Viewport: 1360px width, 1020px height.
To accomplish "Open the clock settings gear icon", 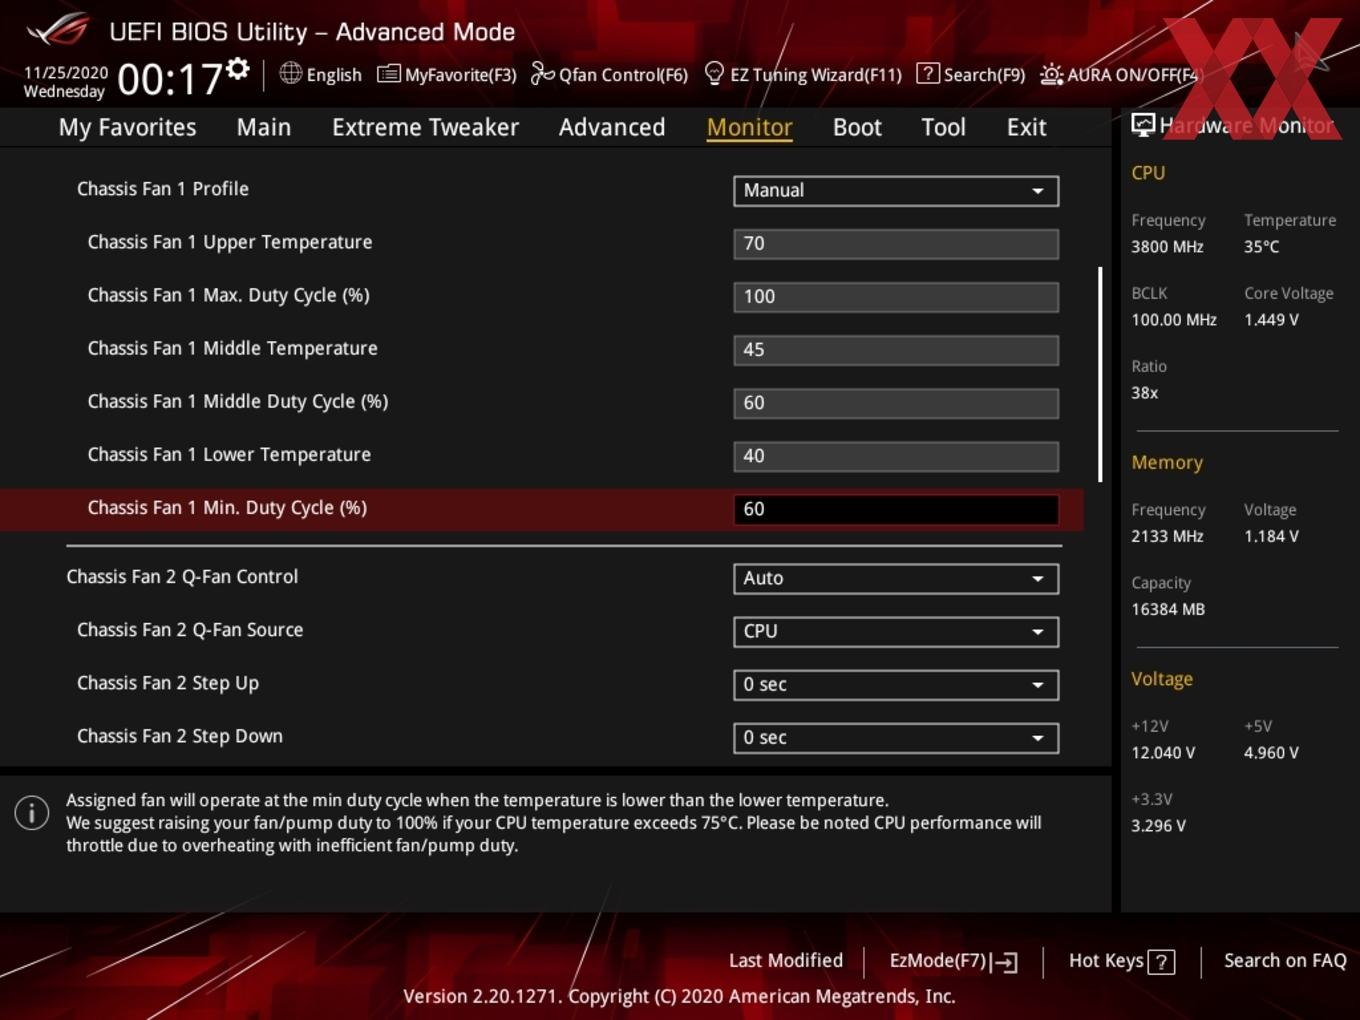I will 238,68.
